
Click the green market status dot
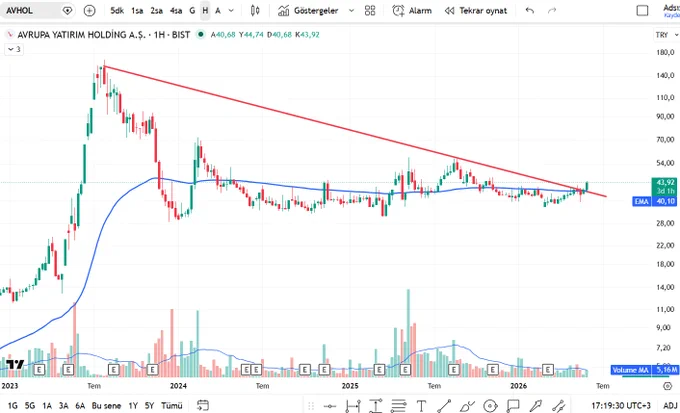click(x=200, y=35)
